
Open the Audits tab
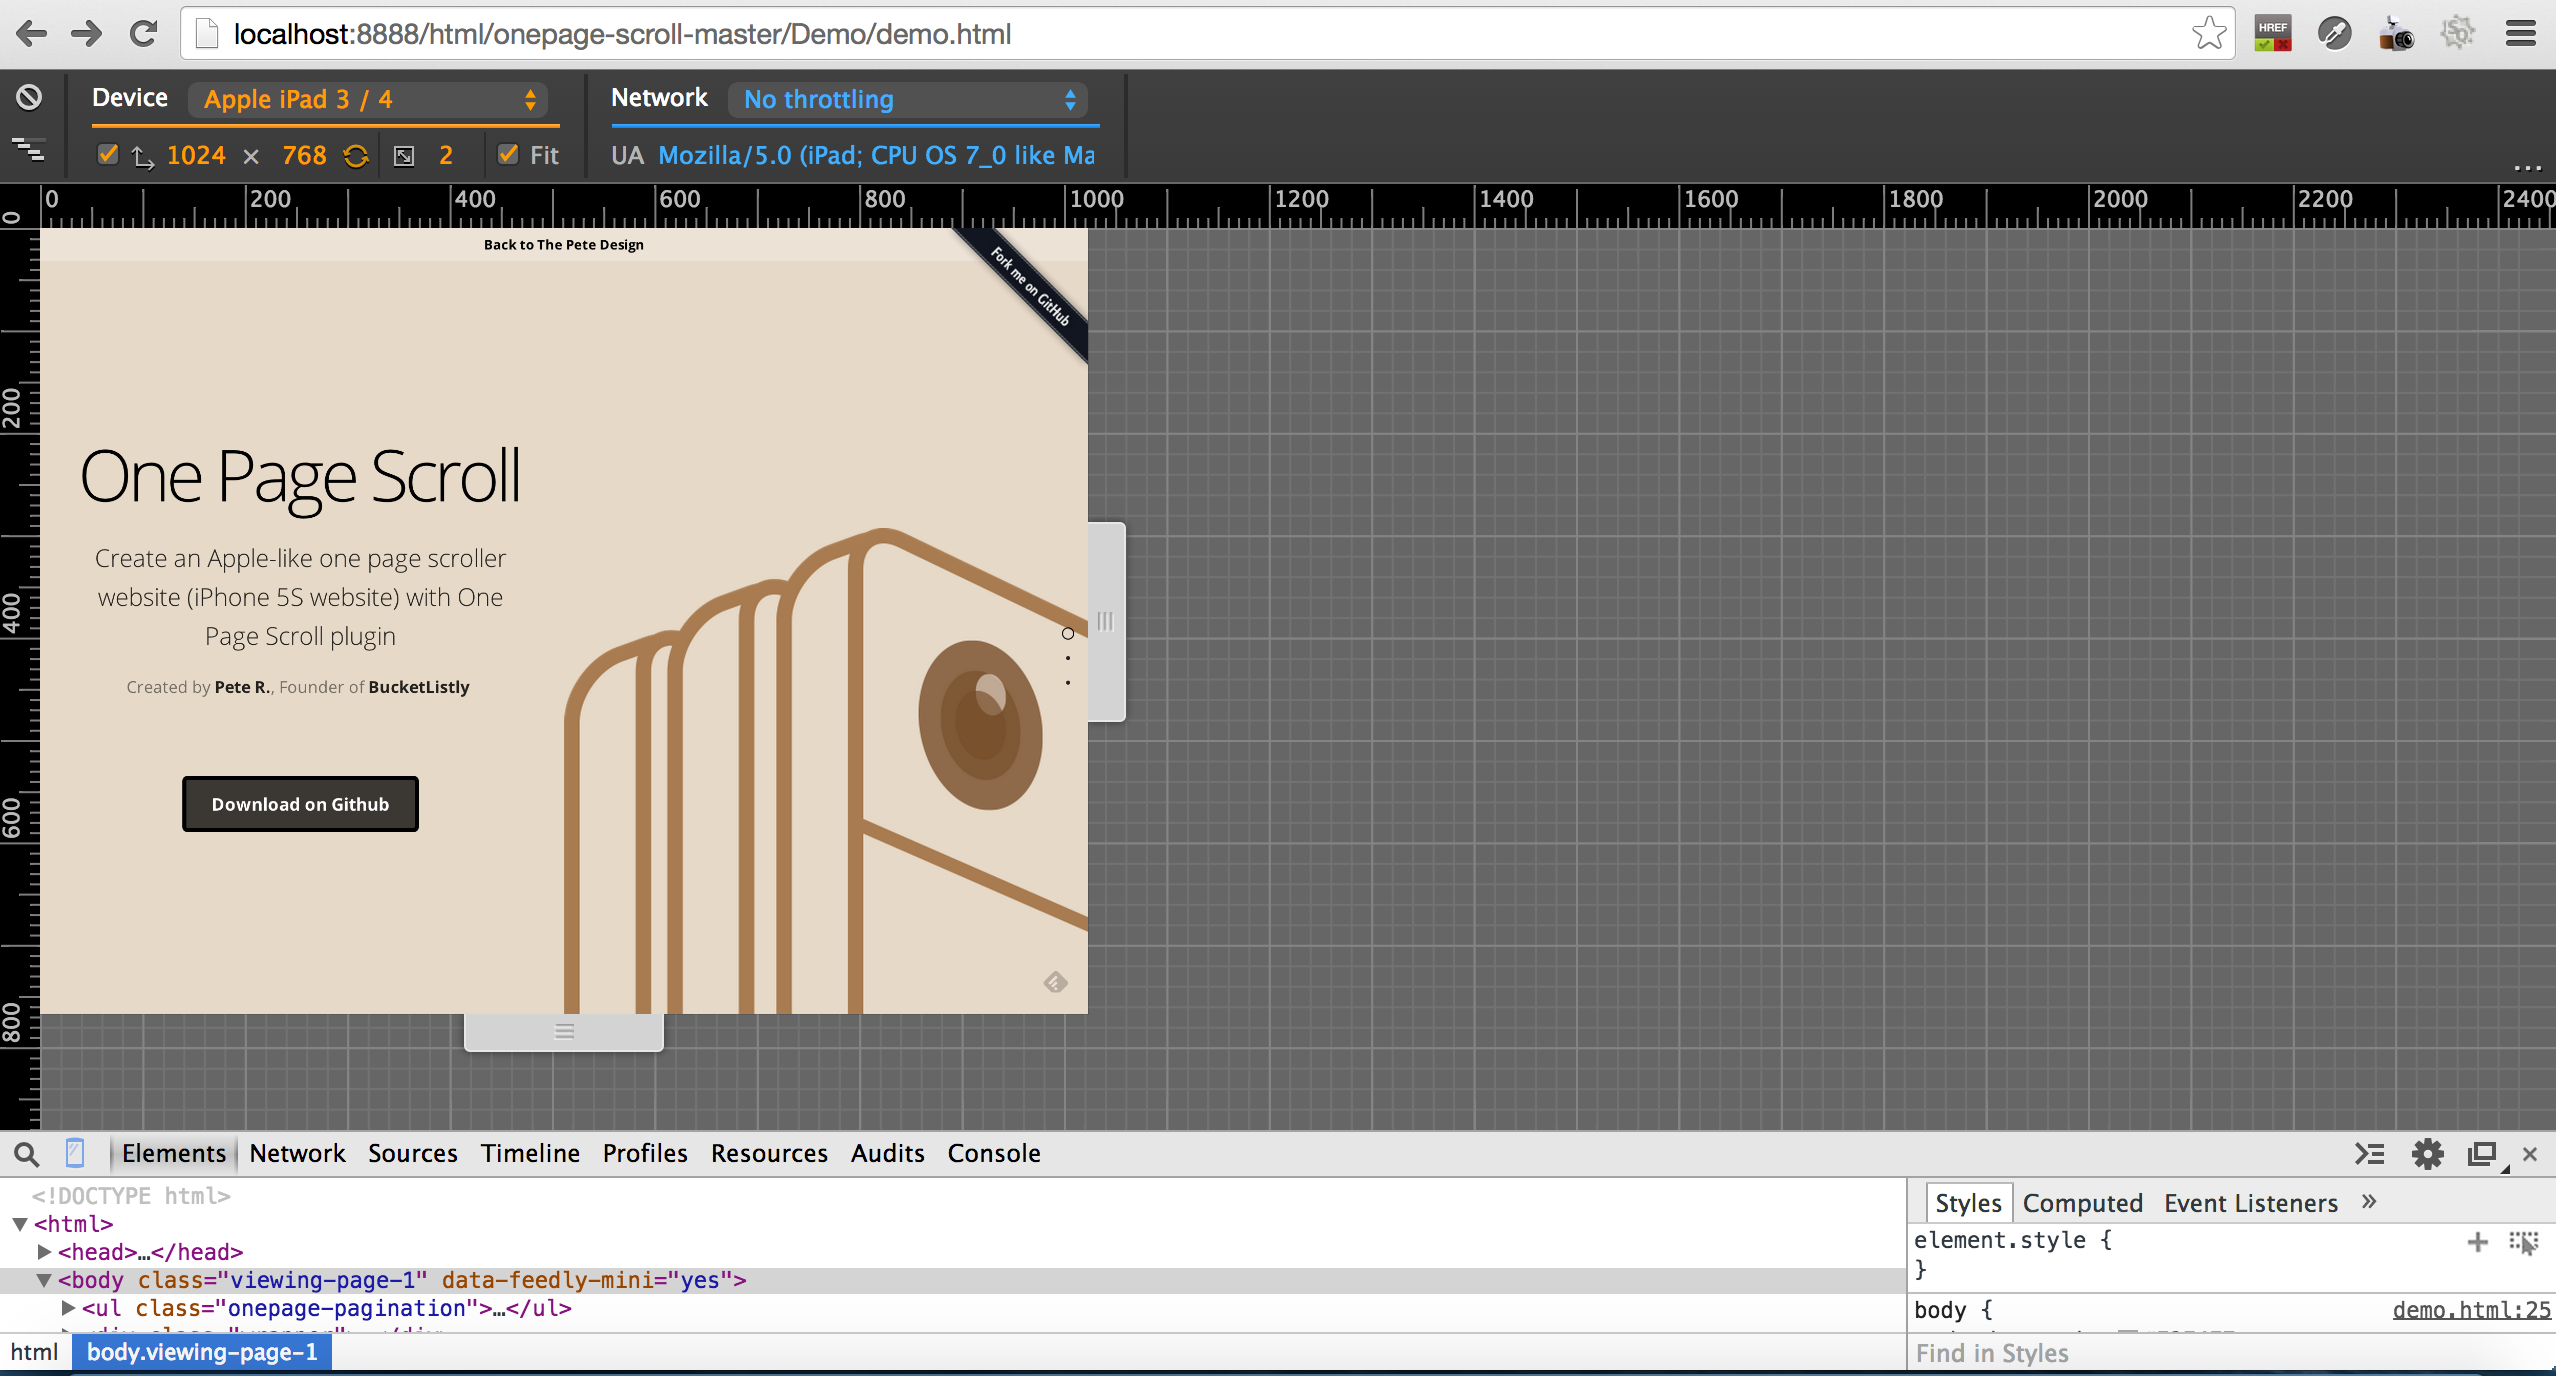click(888, 1154)
